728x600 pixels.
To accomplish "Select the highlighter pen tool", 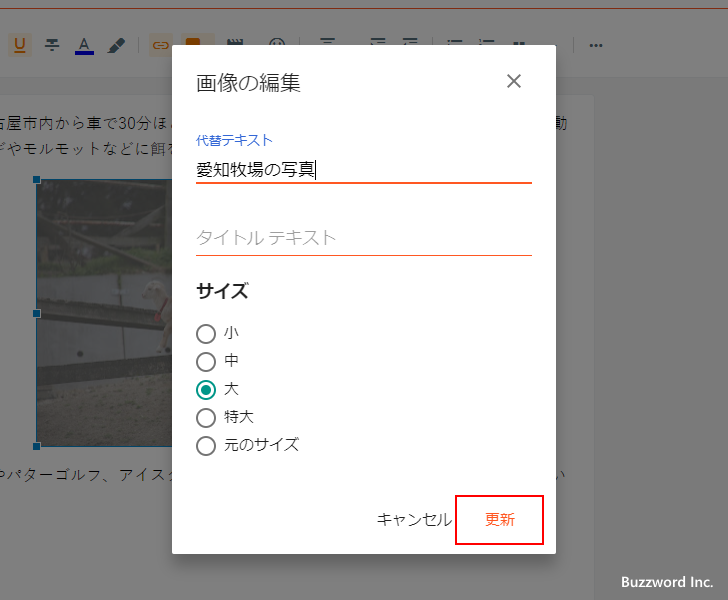I will pyautogui.click(x=116, y=46).
